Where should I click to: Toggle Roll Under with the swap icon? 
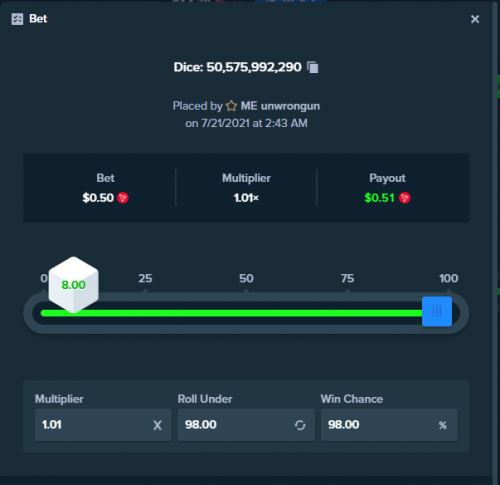[300, 425]
